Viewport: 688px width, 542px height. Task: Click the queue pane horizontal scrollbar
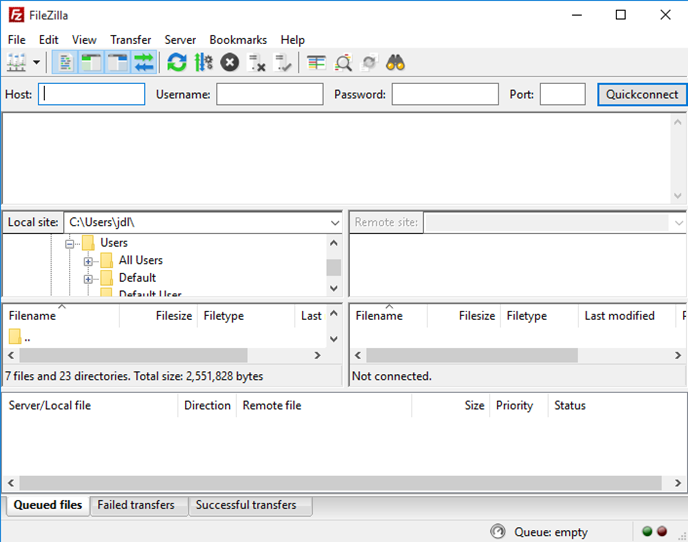340,483
